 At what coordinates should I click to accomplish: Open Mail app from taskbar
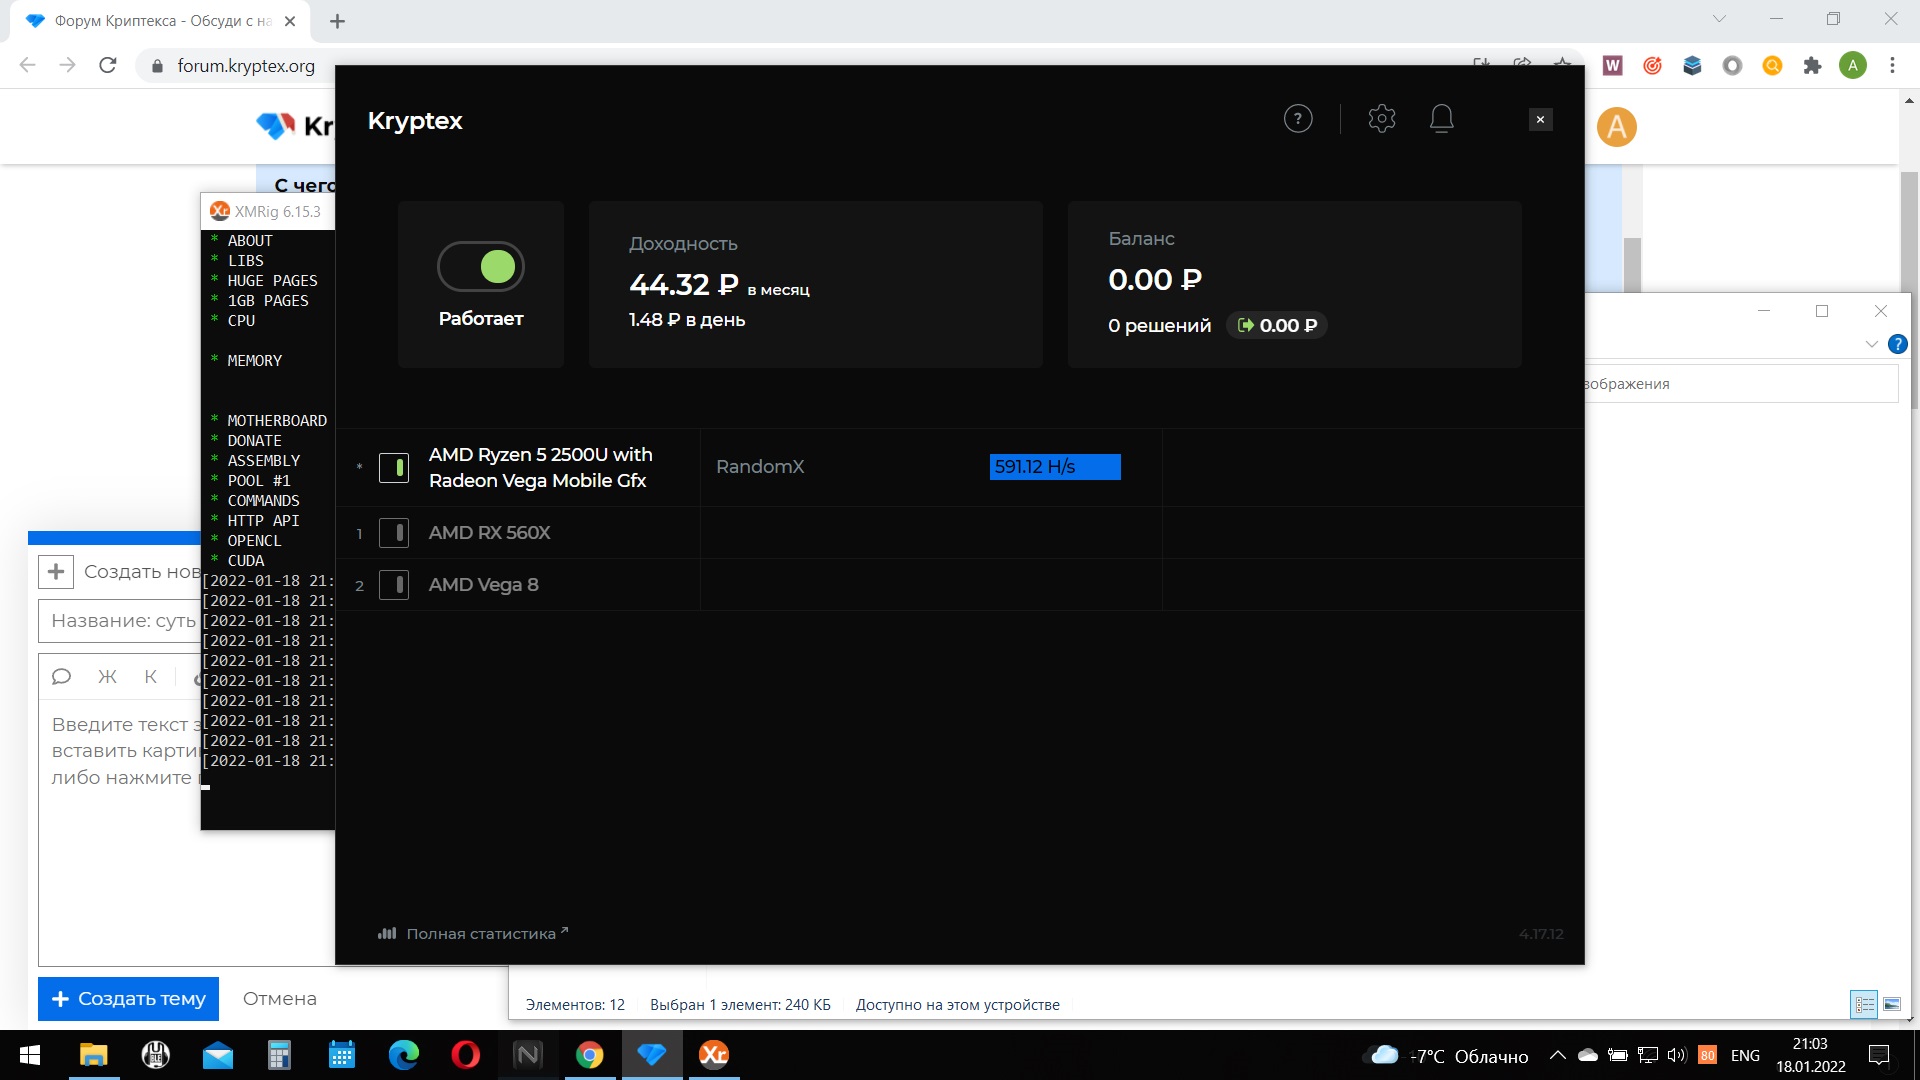217,1055
